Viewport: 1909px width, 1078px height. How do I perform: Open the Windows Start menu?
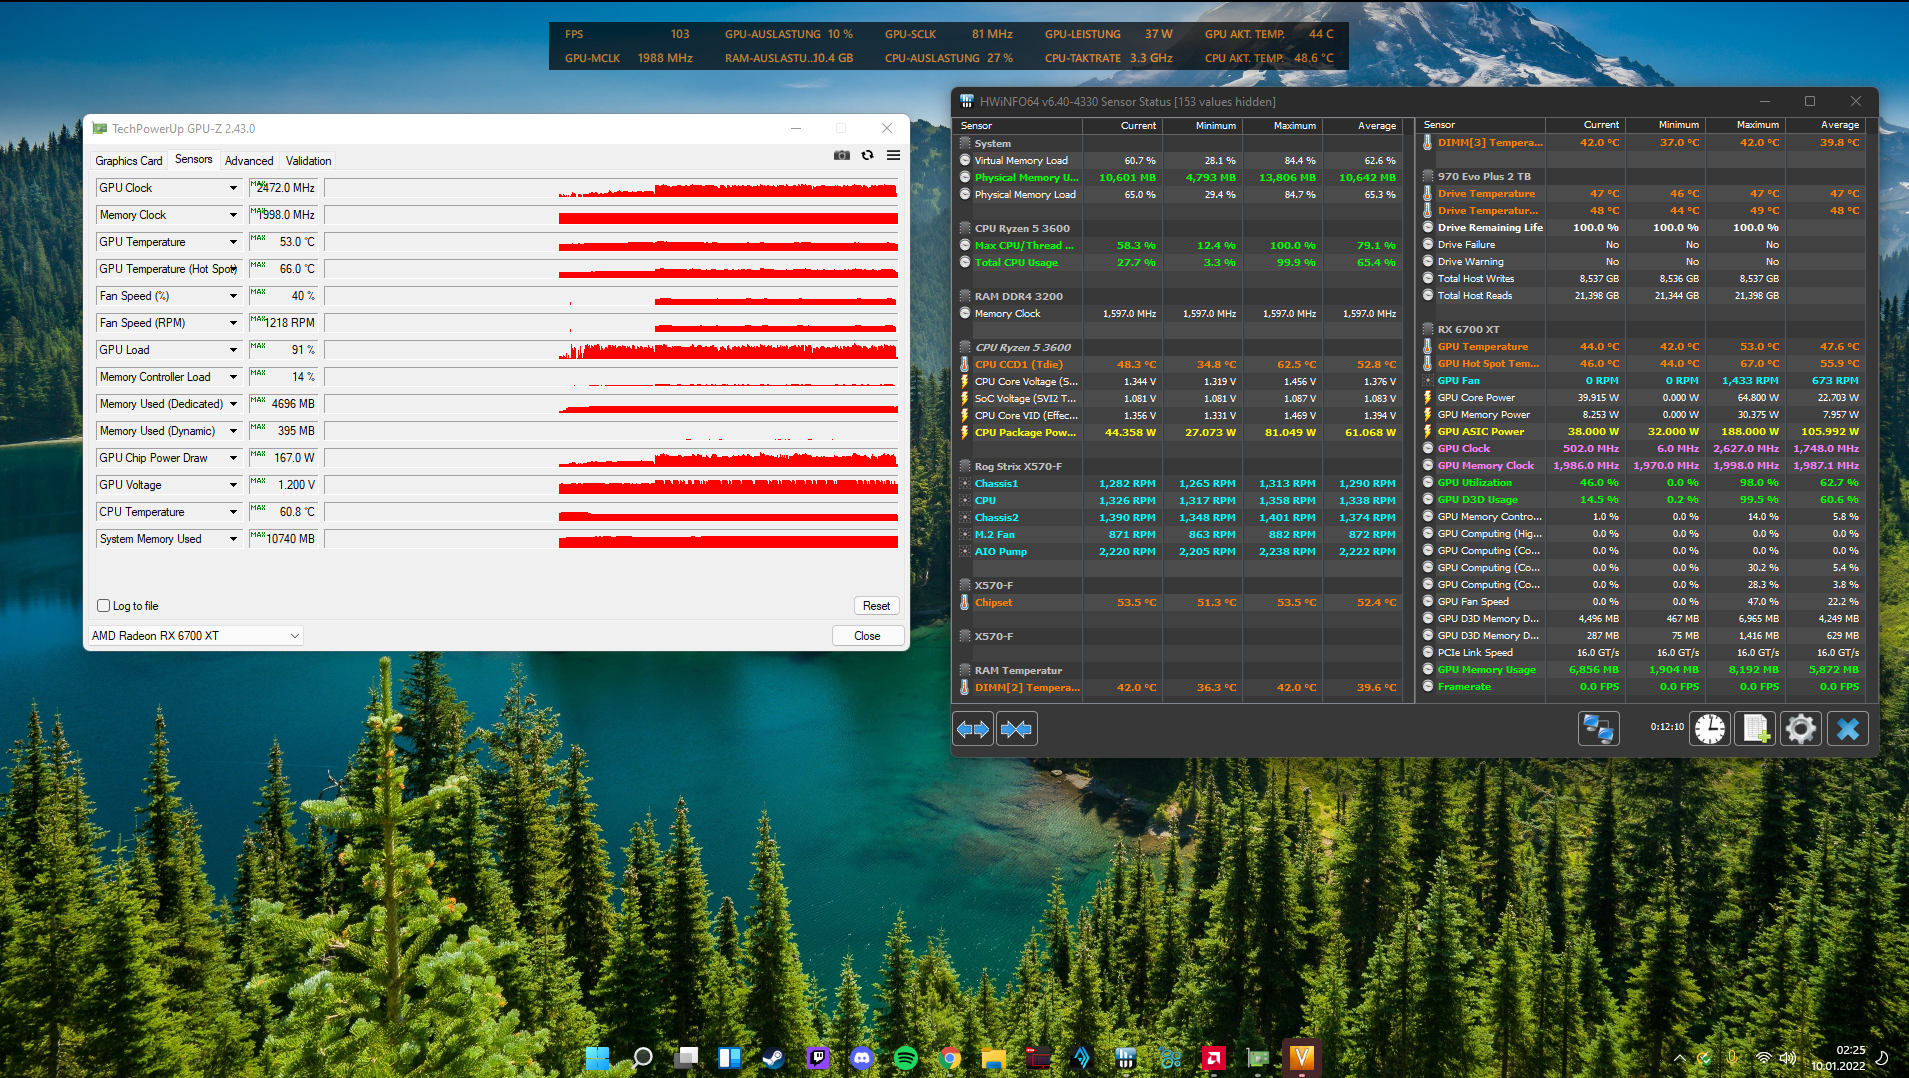(x=597, y=1057)
